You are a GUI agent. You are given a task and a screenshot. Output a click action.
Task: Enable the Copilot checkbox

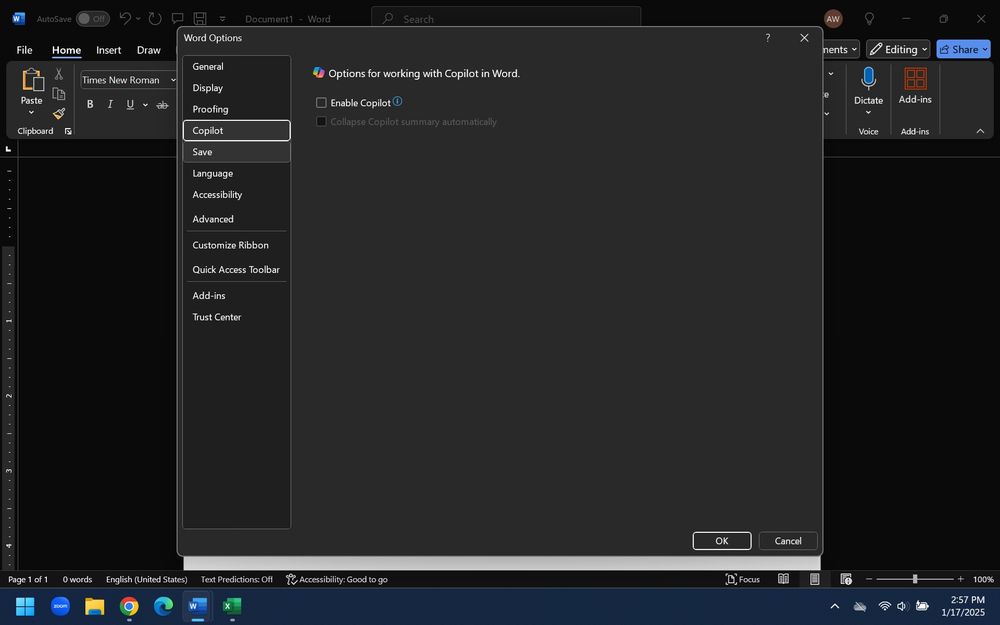click(x=321, y=102)
